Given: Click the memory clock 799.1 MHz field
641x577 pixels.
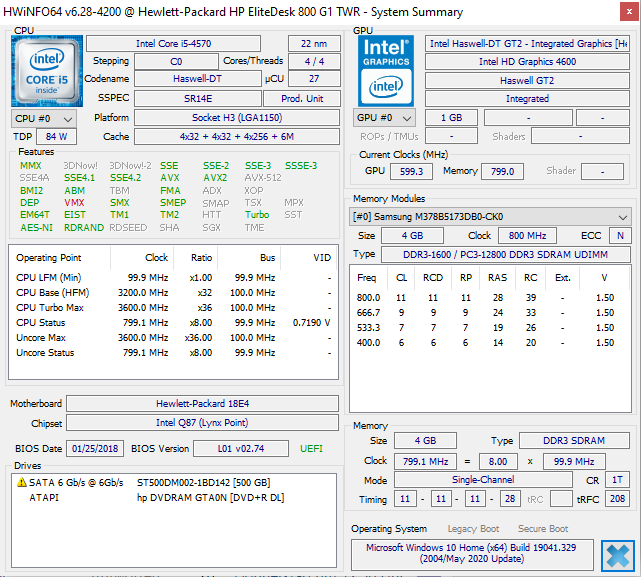Looking at the screenshot, I should 426,462.
